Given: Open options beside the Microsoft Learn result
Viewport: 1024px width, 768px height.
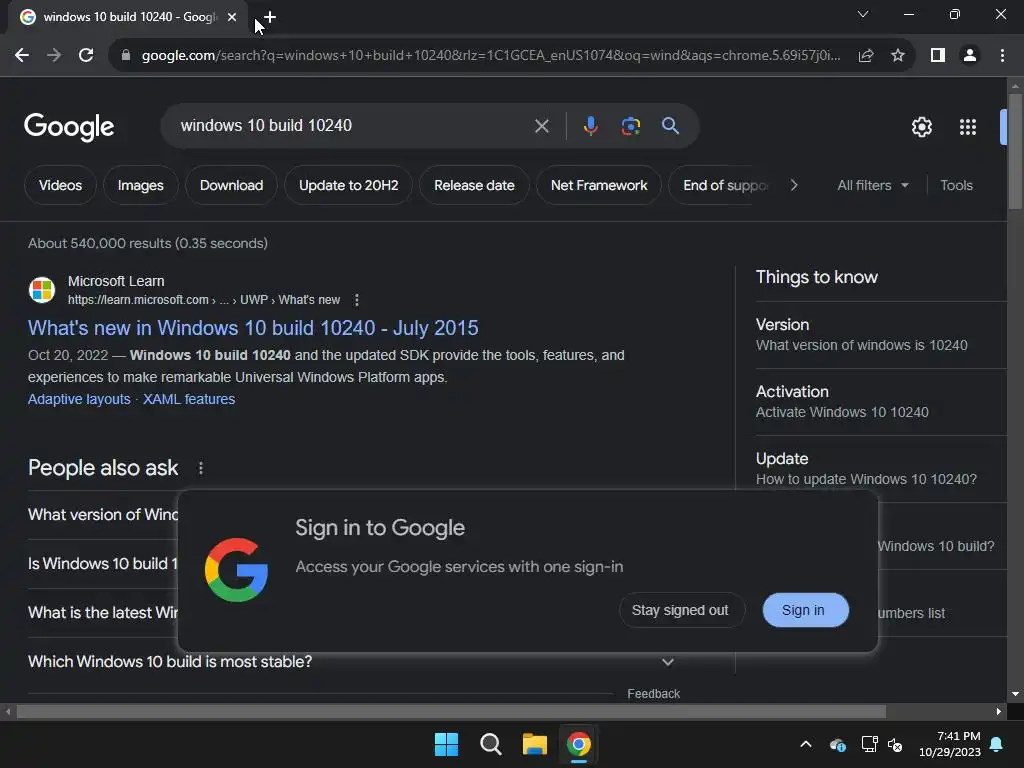Looking at the screenshot, I should pos(357,300).
